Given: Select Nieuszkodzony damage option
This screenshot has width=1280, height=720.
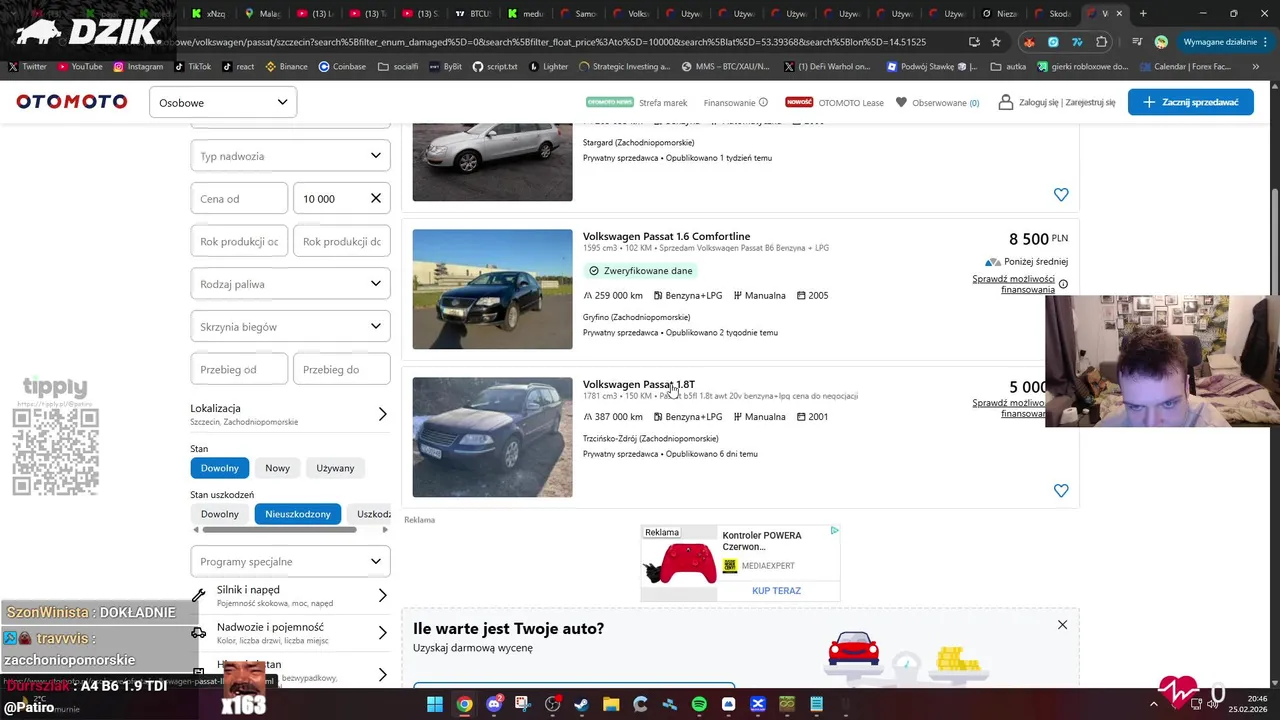Looking at the screenshot, I should pyautogui.click(x=298, y=514).
